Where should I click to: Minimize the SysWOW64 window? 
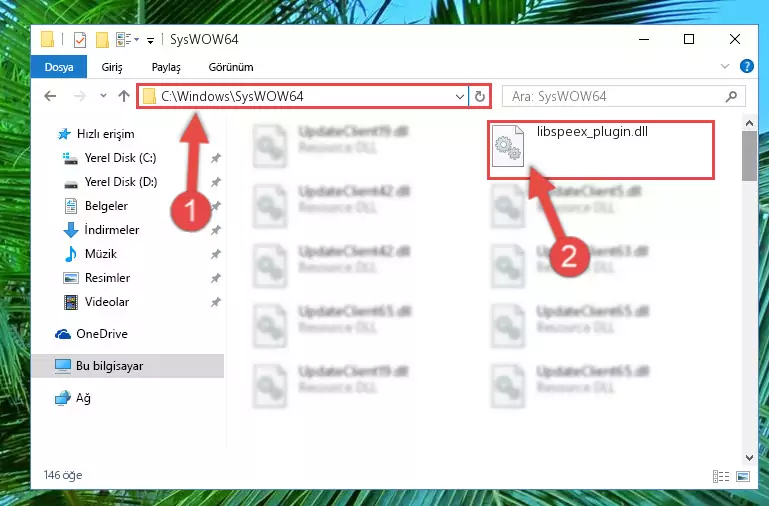point(644,39)
